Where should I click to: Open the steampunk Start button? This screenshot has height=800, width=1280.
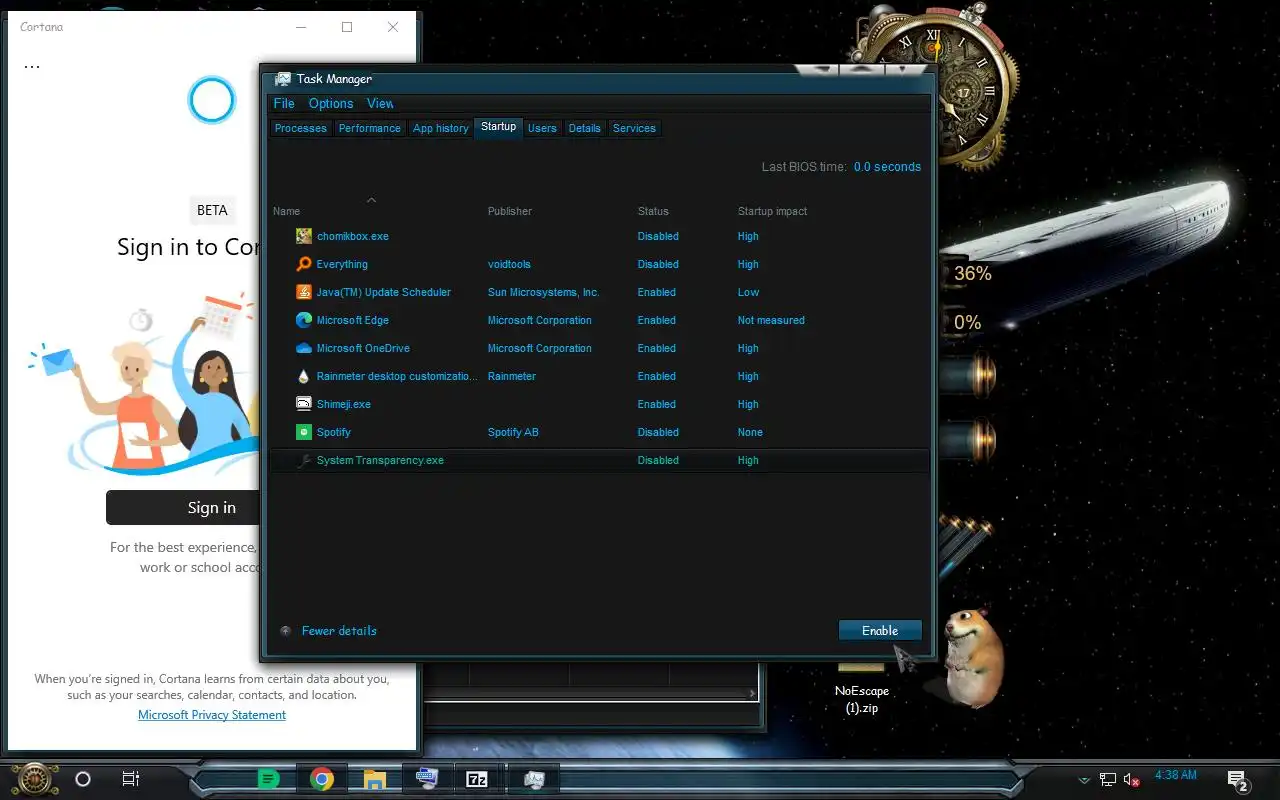(x=35, y=778)
